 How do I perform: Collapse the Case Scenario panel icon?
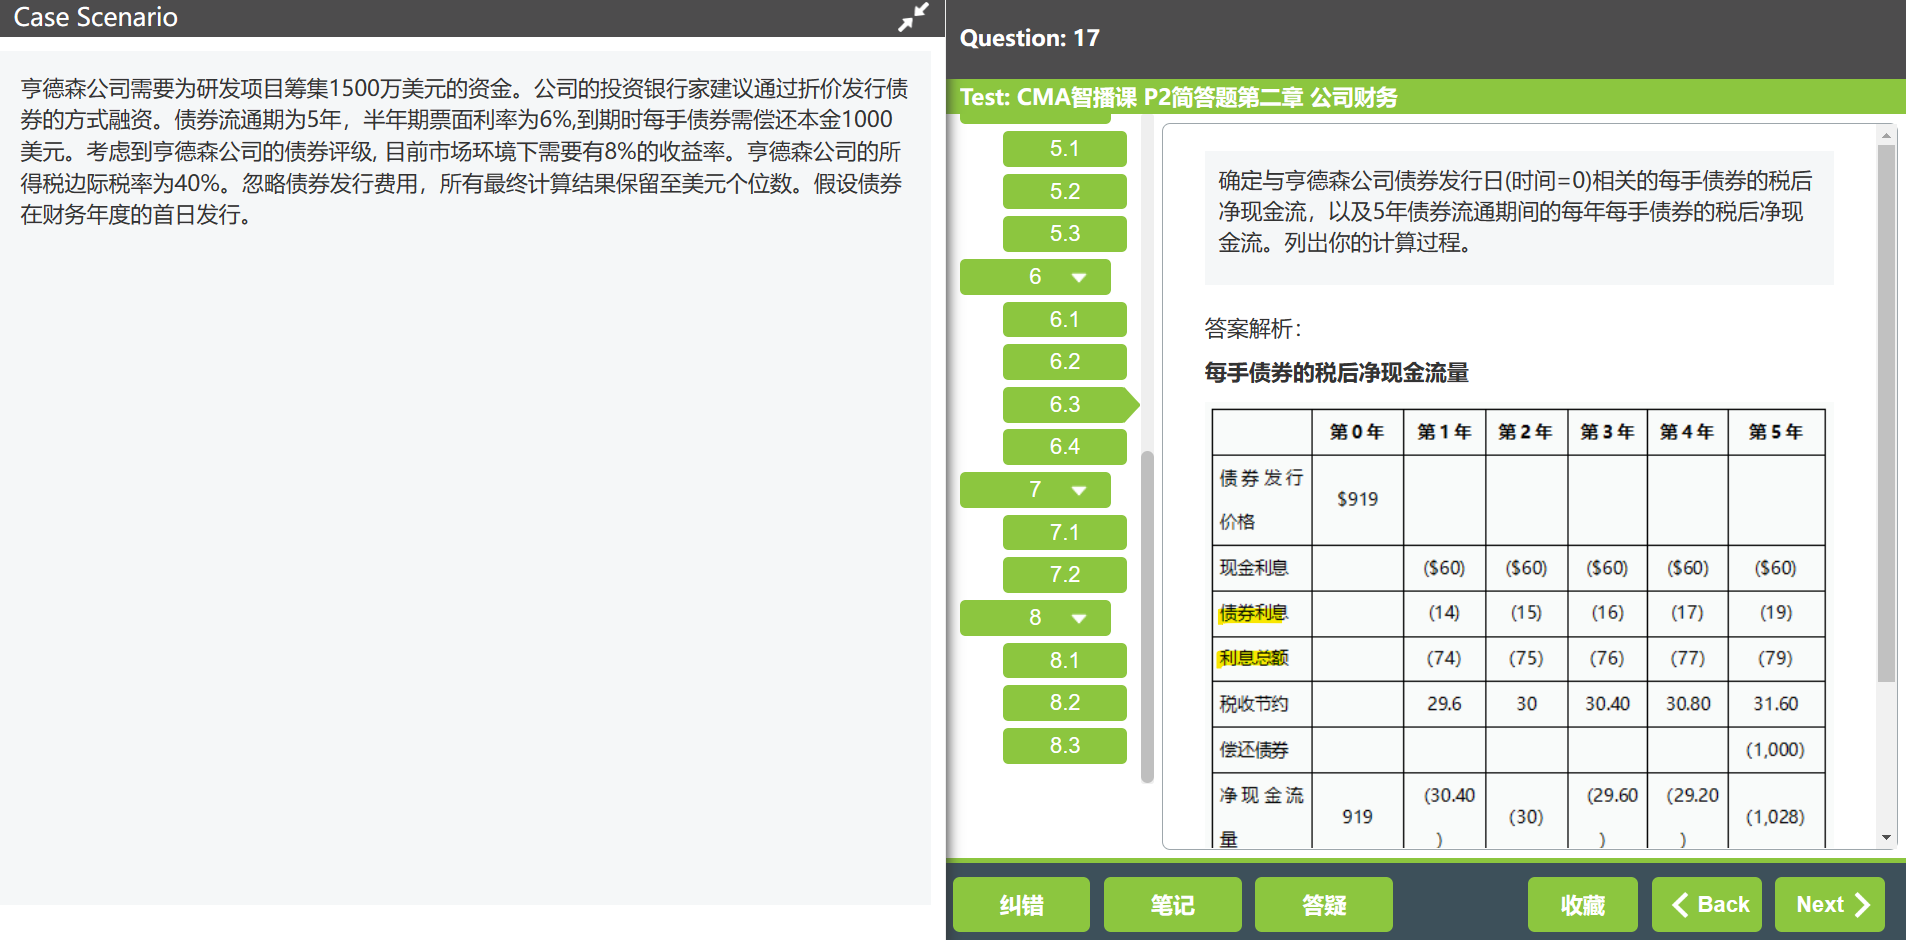pos(913,17)
